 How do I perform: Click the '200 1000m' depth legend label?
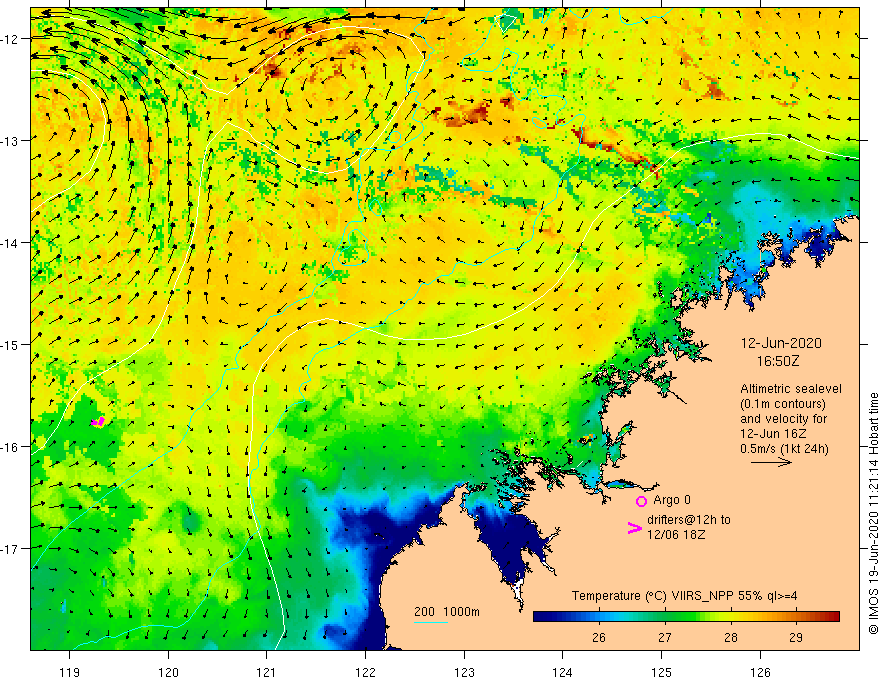(447, 612)
